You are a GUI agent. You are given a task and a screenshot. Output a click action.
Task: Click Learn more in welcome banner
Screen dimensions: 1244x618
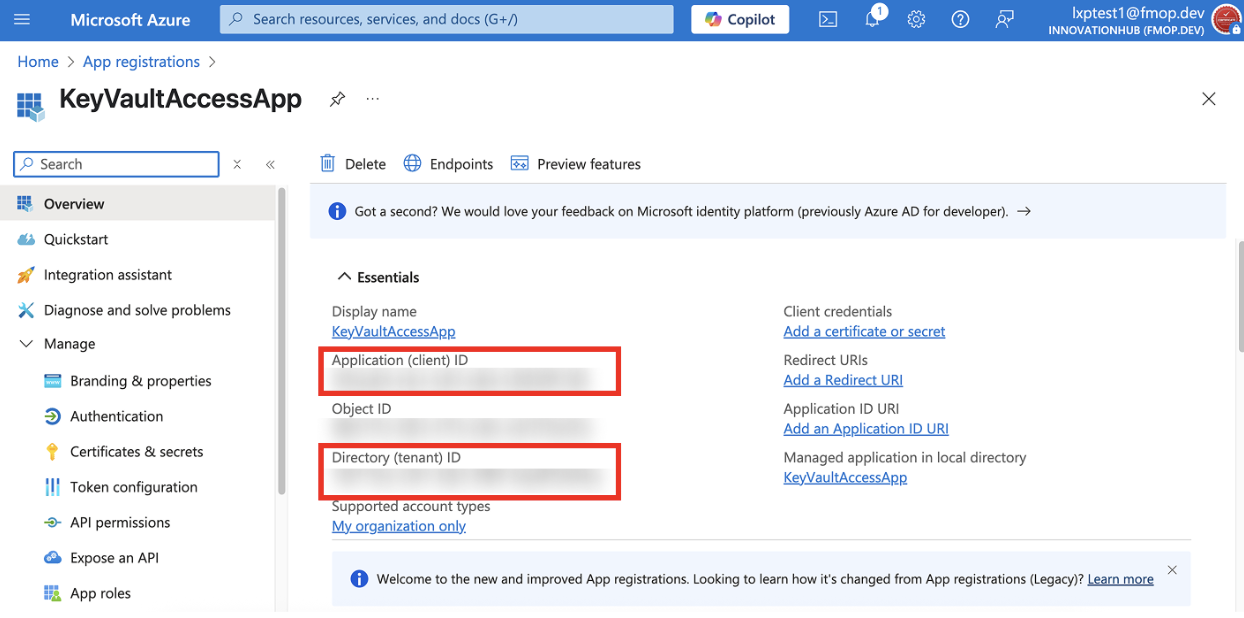click(x=1120, y=579)
